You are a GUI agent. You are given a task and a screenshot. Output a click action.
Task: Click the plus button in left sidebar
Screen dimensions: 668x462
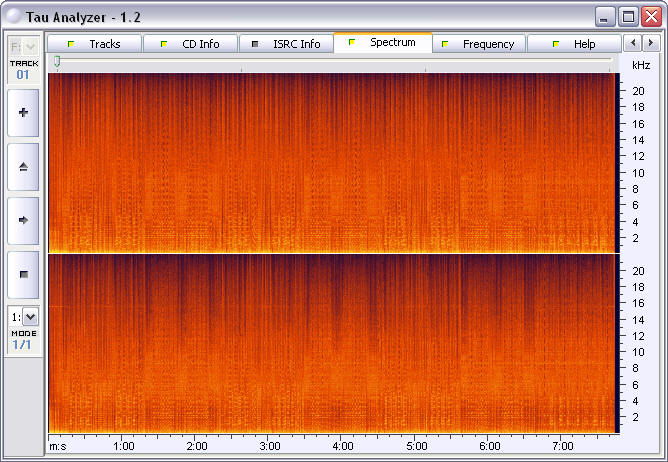[x=23, y=113]
